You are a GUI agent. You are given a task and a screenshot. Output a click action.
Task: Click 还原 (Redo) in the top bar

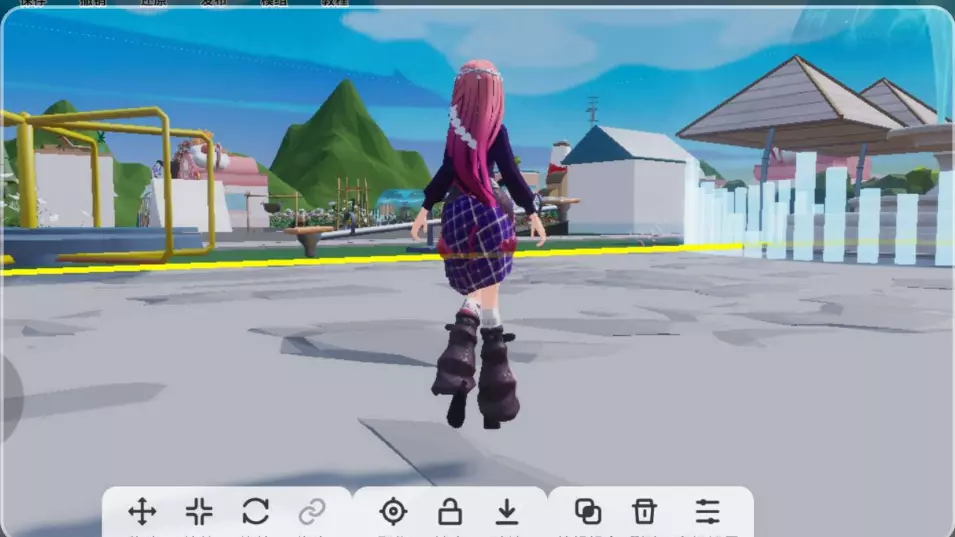153,3
